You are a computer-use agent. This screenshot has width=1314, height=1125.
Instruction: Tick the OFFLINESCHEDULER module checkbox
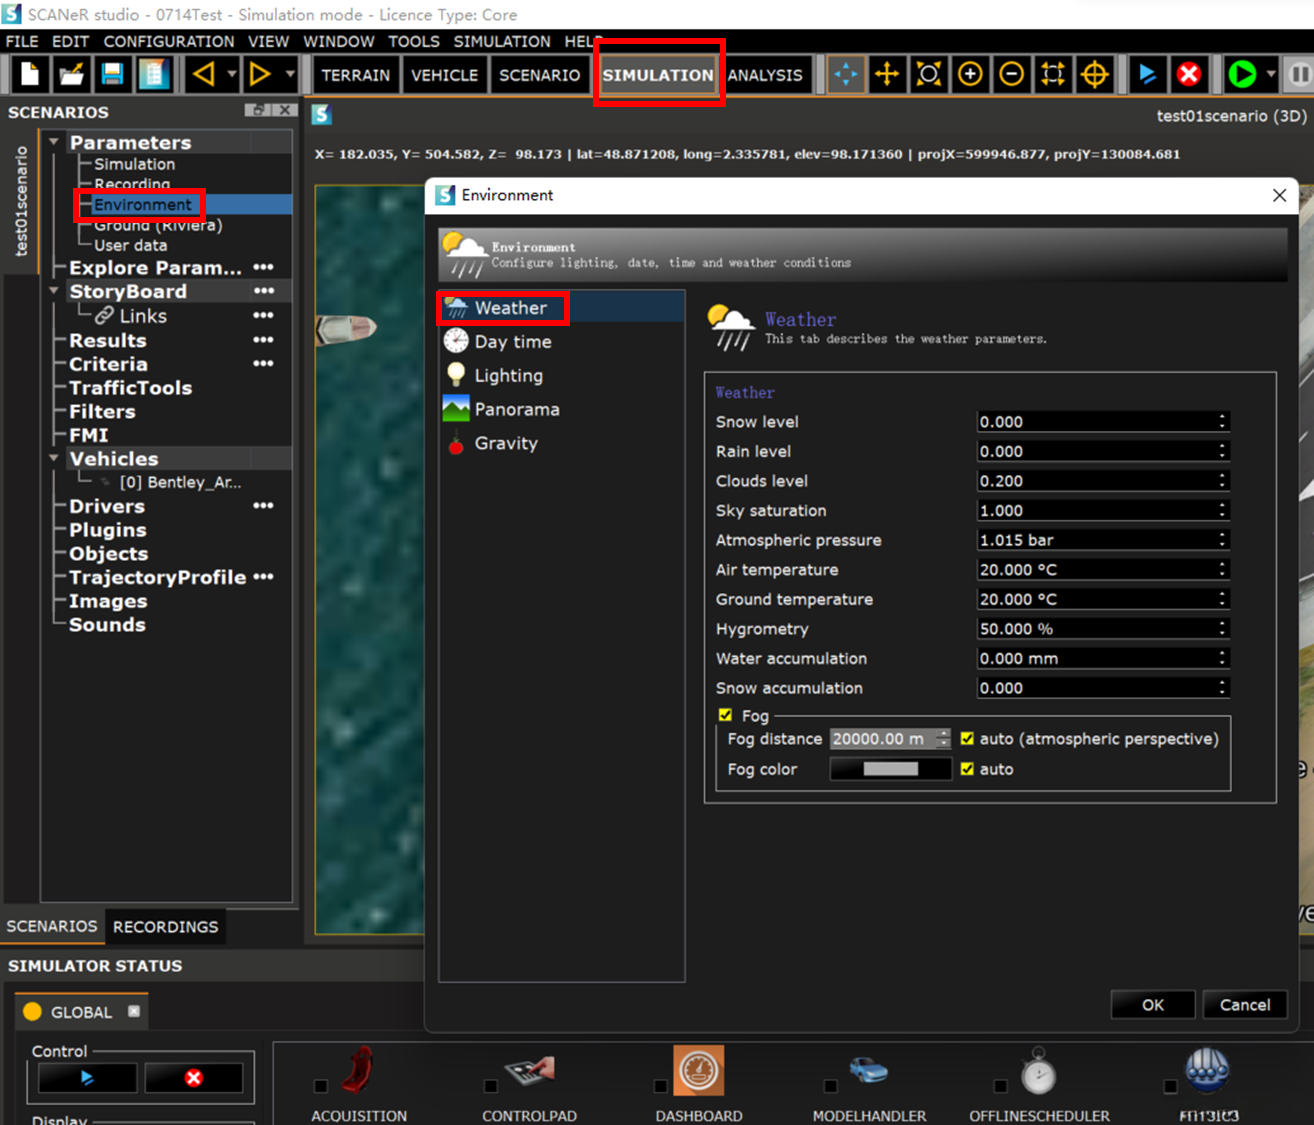coord(1000,1086)
